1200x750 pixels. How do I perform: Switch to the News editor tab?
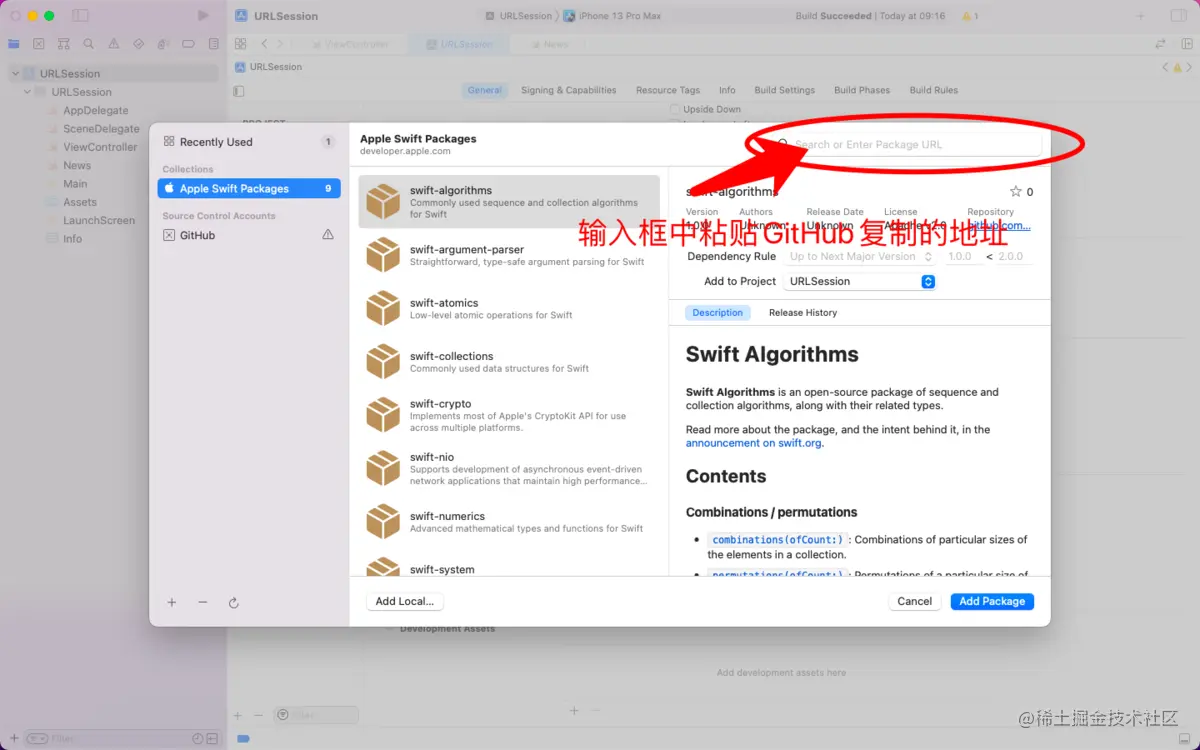click(x=549, y=44)
